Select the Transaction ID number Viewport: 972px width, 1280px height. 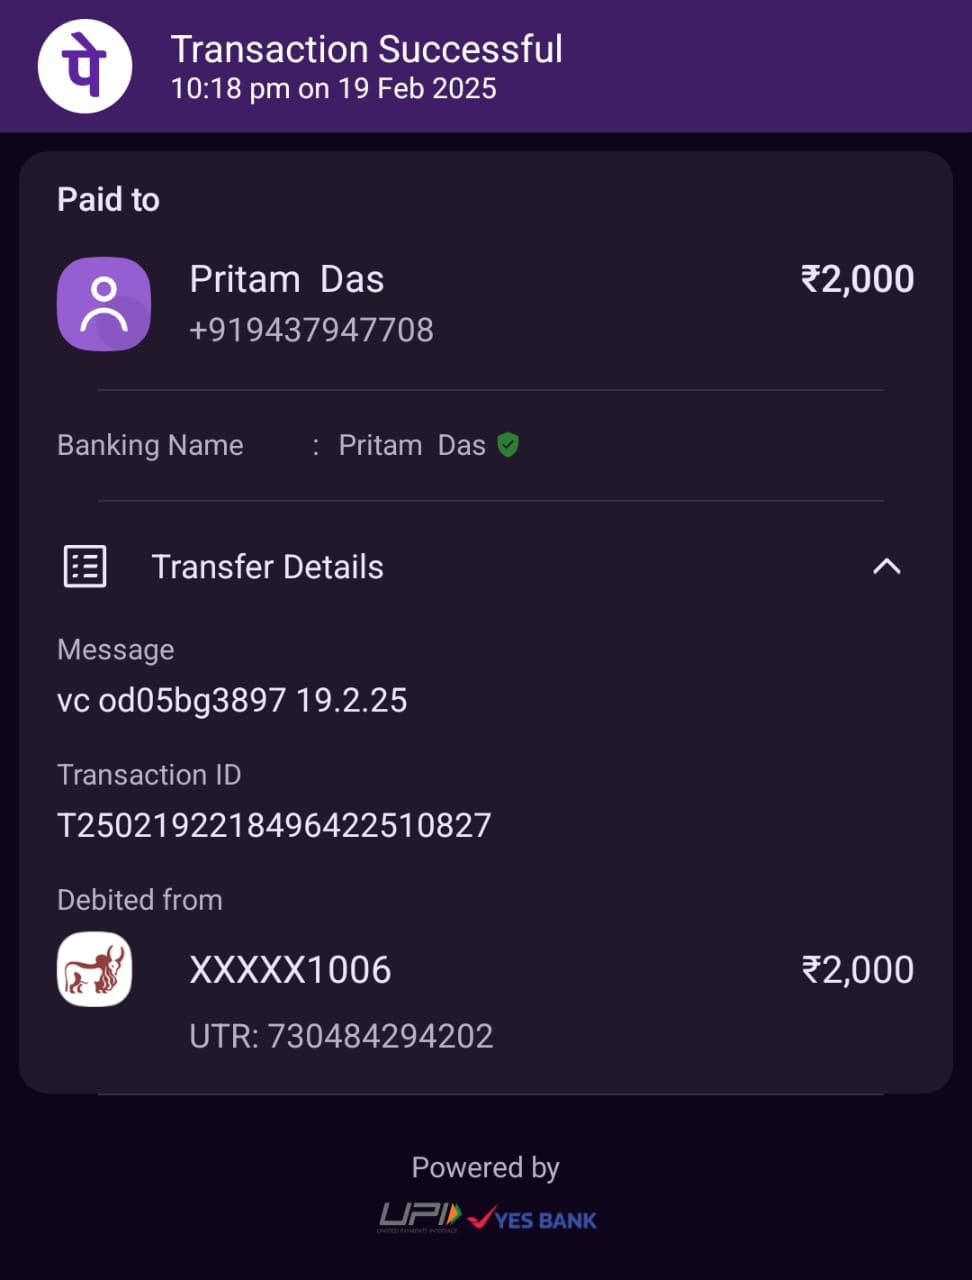coord(274,825)
